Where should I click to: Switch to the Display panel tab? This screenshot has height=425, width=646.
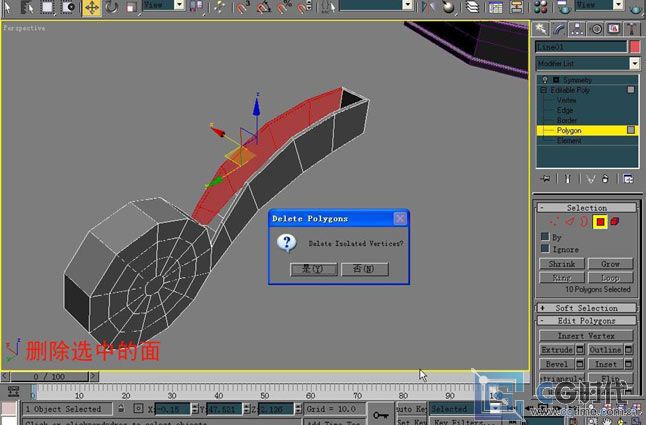coord(614,29)
